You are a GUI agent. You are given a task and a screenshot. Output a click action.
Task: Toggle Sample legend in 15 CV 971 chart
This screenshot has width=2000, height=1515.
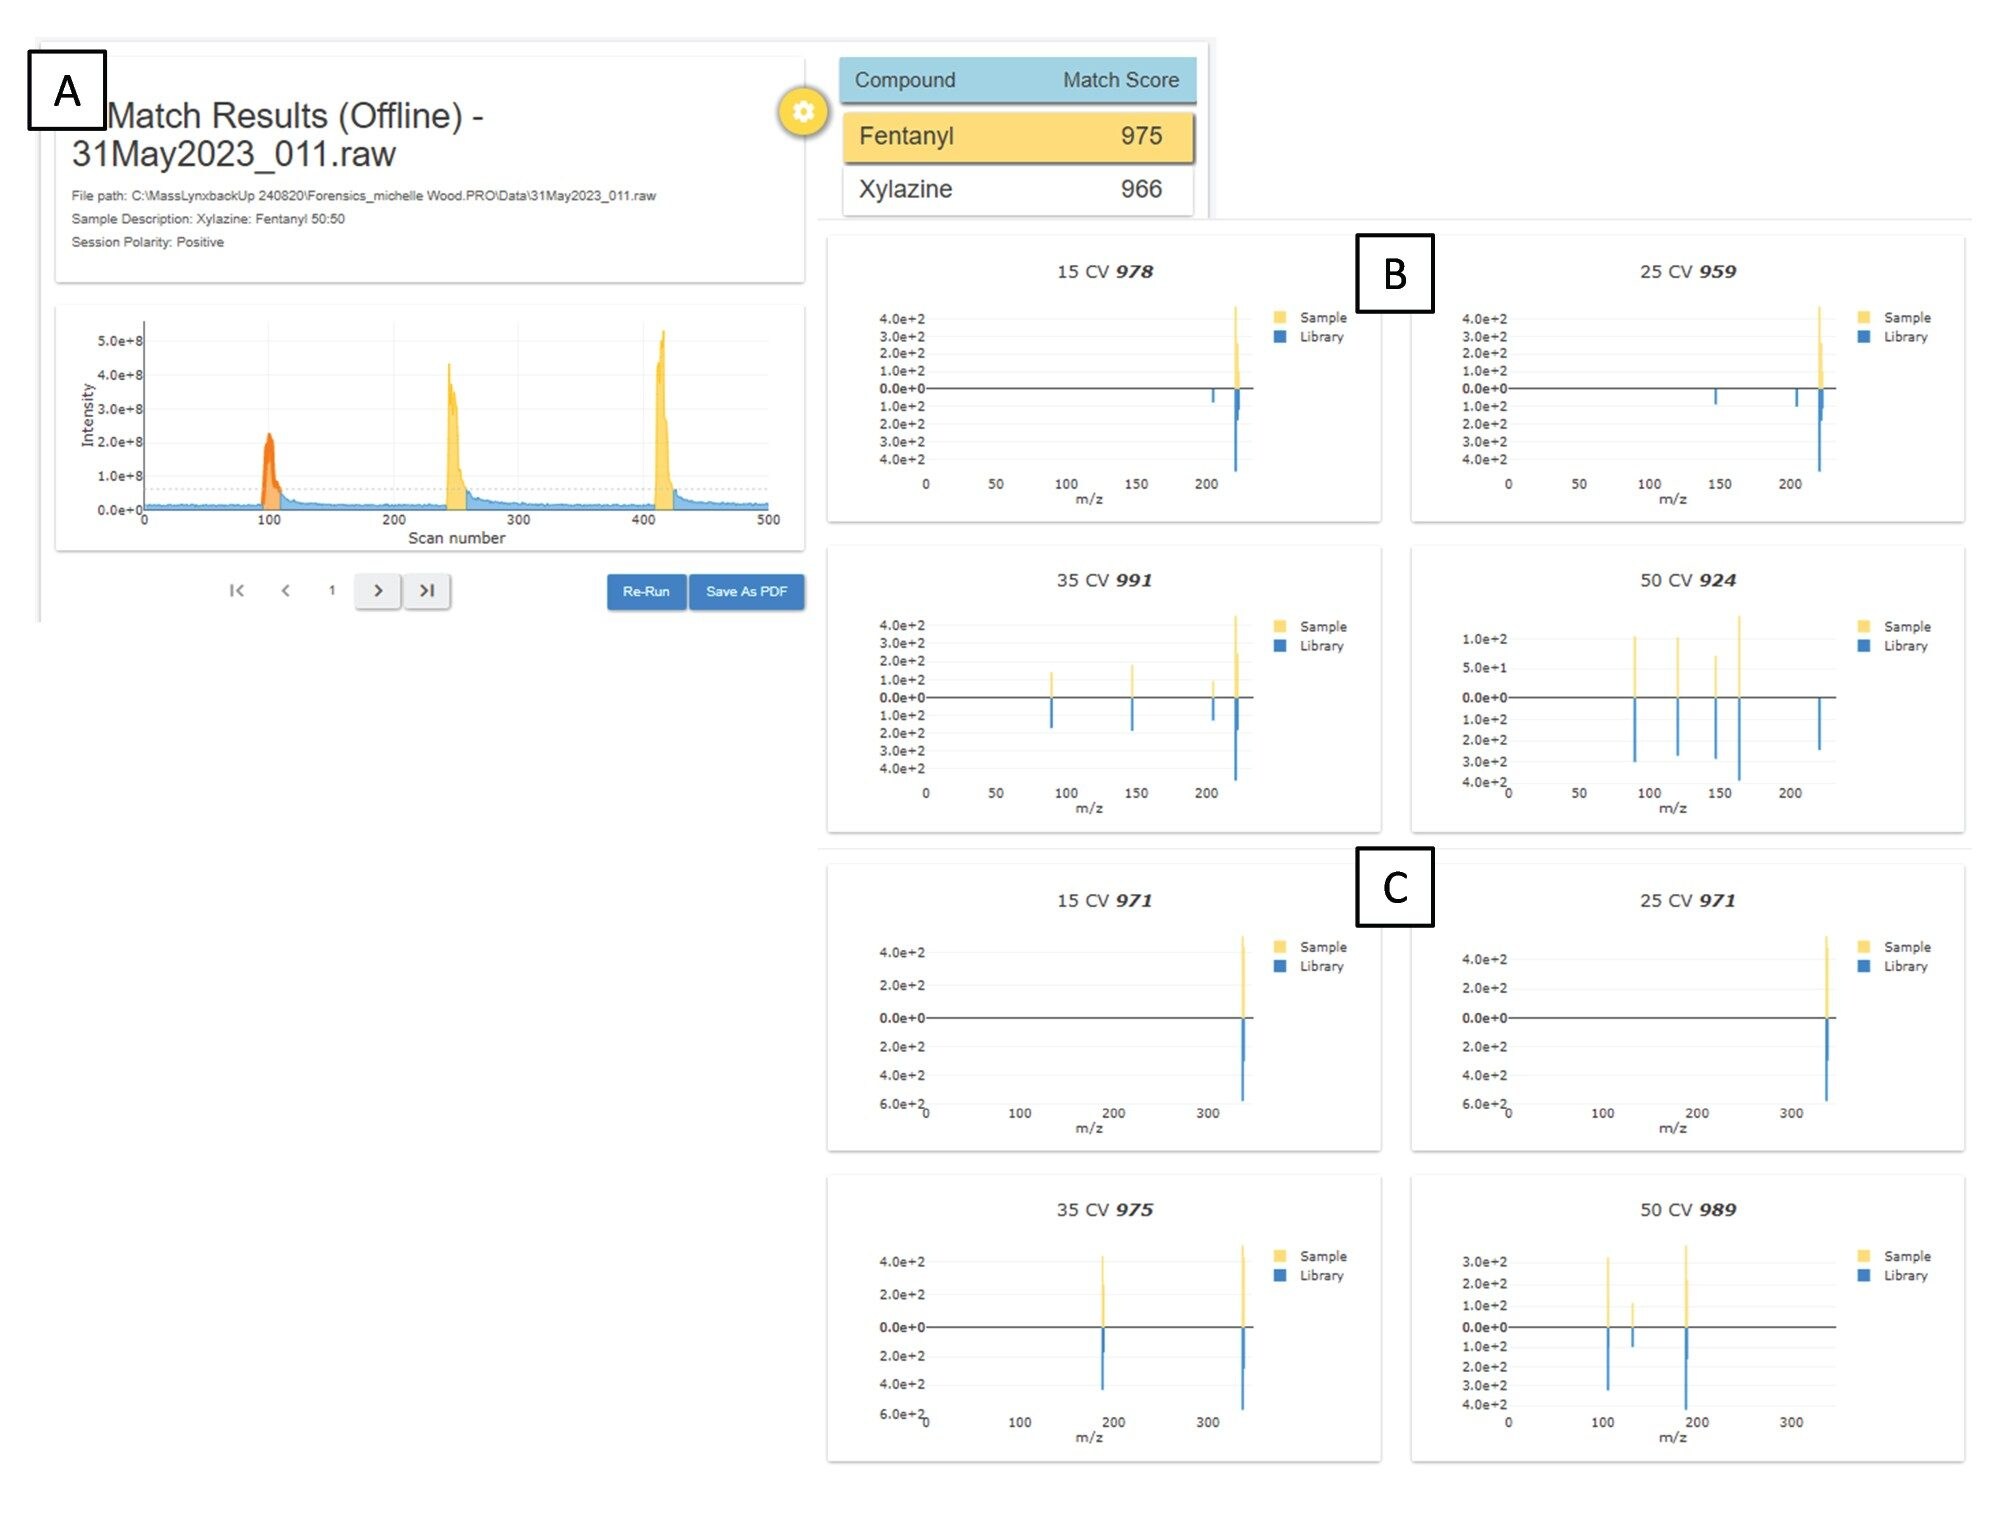[x=1310, y=947]
